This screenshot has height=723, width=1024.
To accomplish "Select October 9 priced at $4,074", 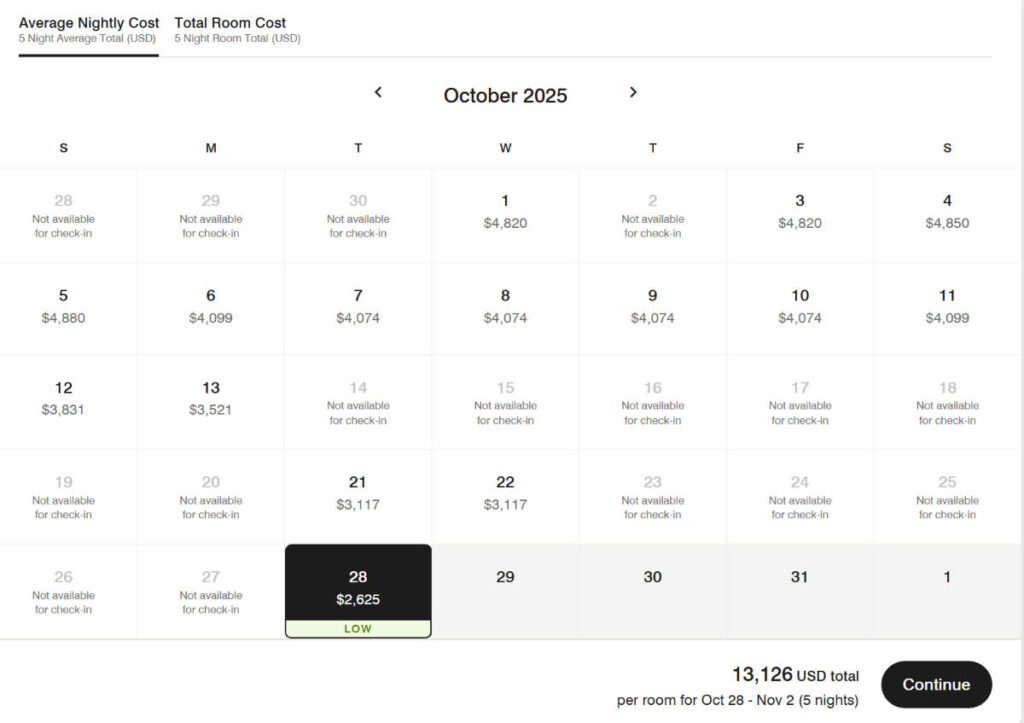I will (x=652, y=306).
